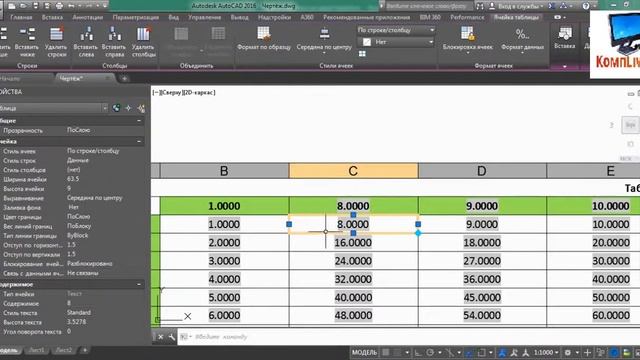
Task: Open the background fill dropdown 'Нет'
Action: (x=396, y=42)
